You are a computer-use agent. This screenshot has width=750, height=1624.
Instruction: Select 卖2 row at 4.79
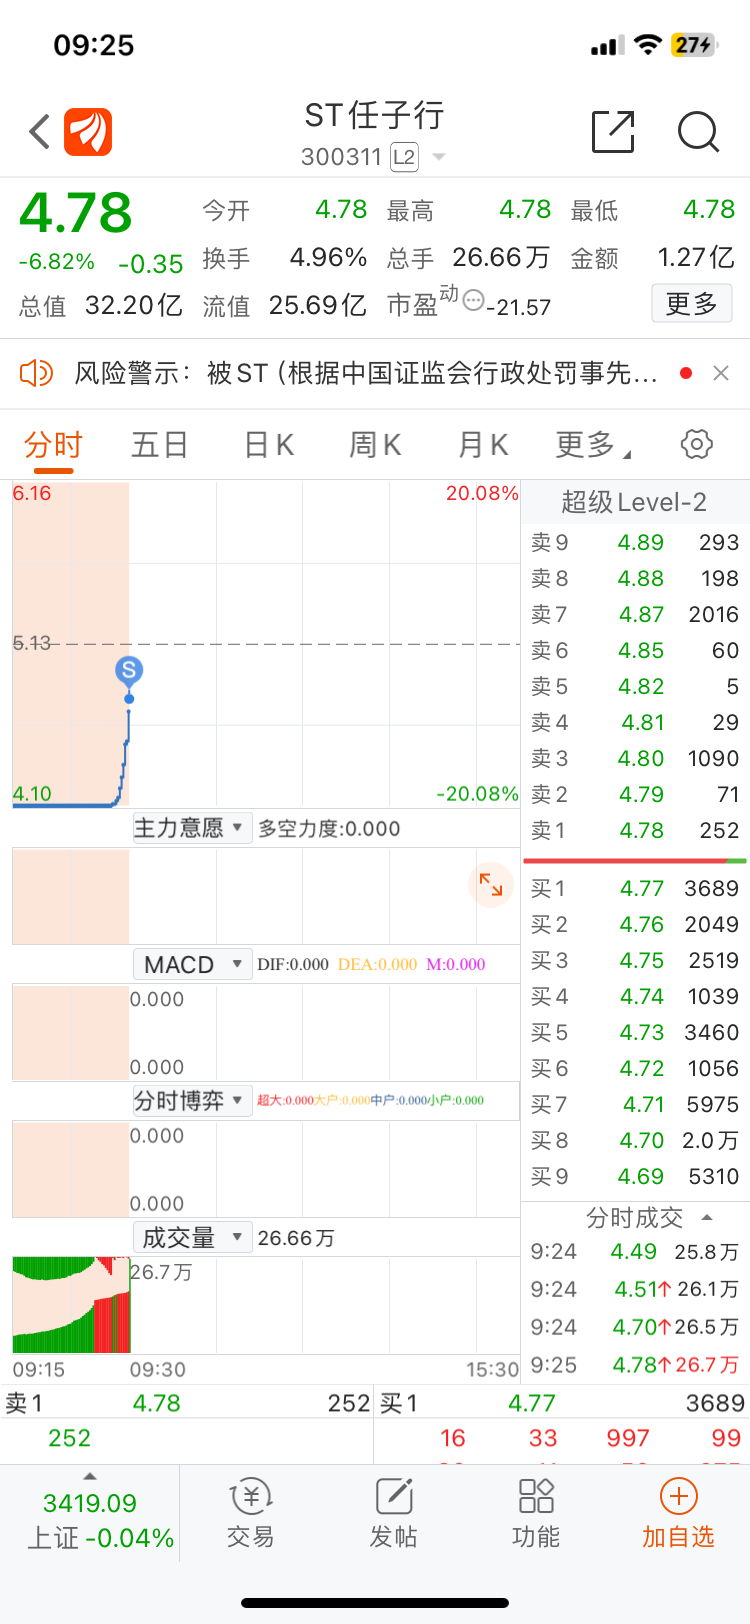635,794
